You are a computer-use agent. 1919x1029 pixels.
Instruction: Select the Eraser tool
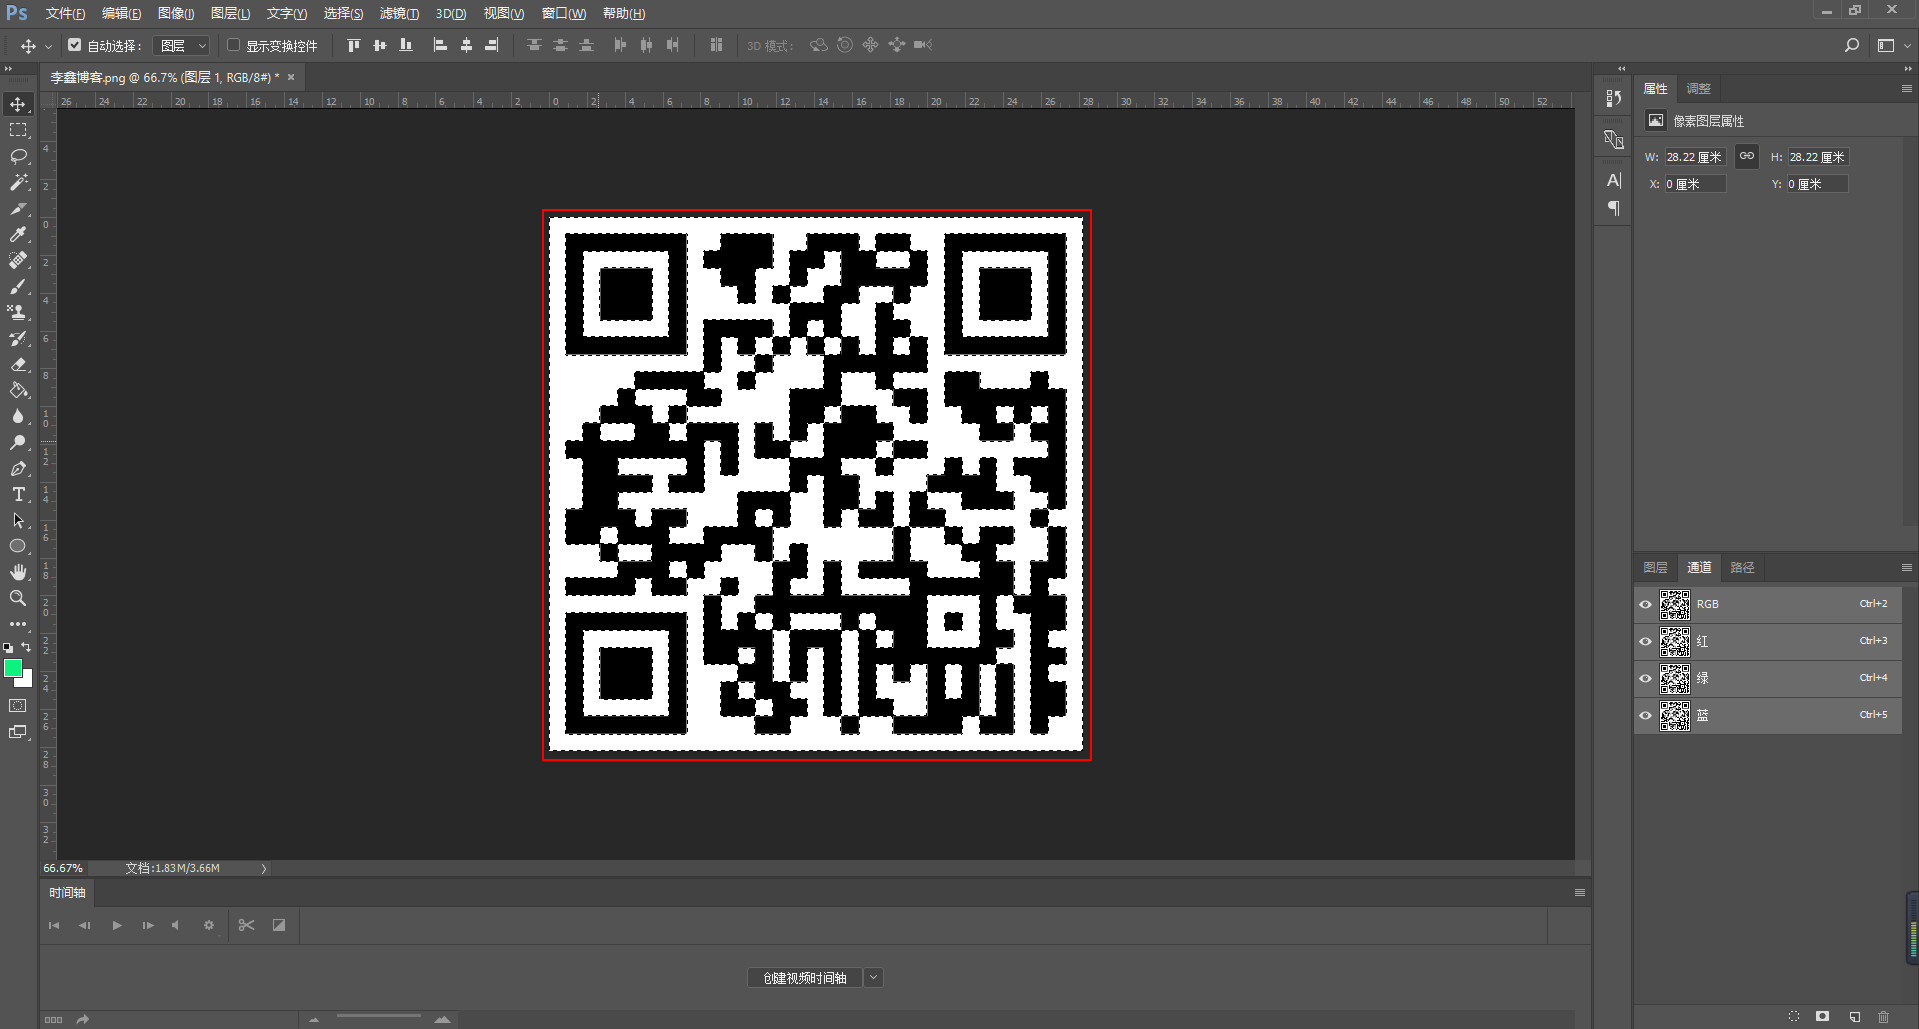[18, 364]
